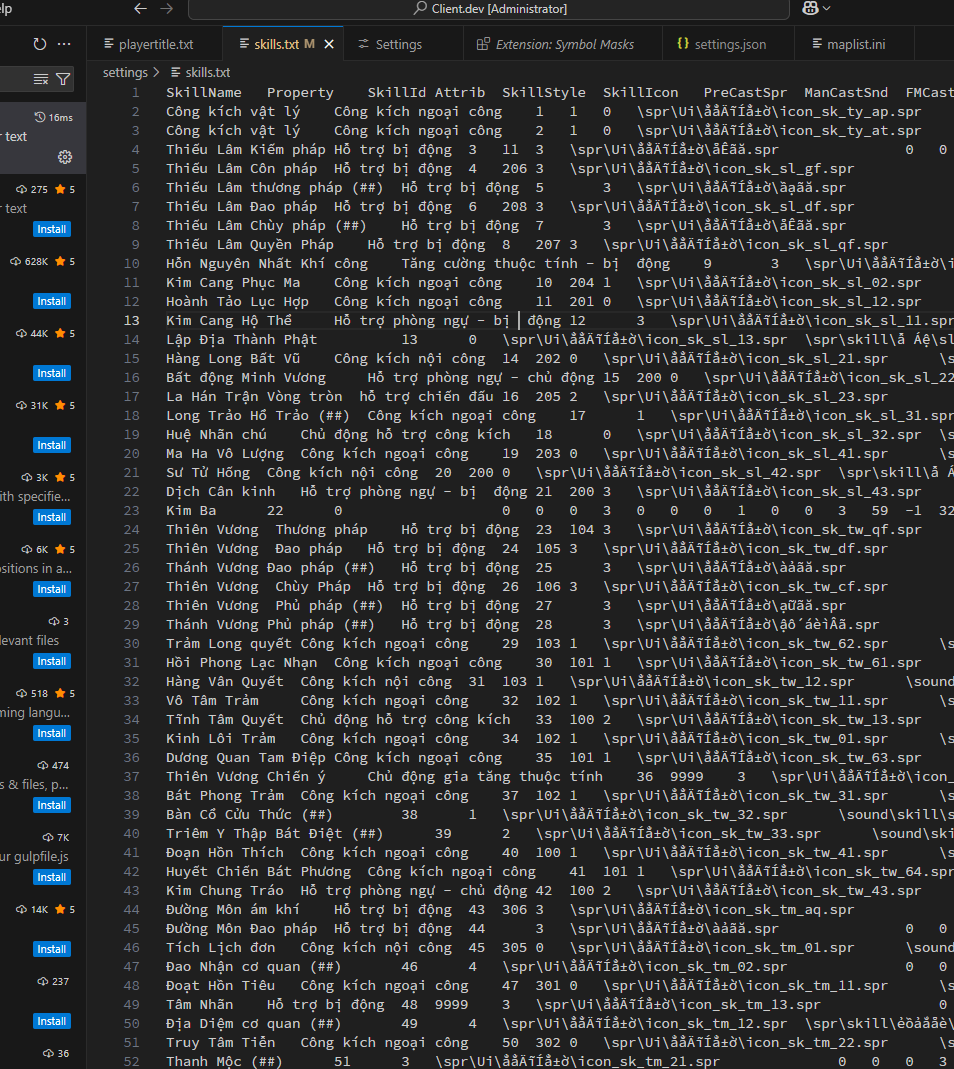Switch to the settings.json tab
Viewport: 954px width, 1069px height.
[730, 44]
